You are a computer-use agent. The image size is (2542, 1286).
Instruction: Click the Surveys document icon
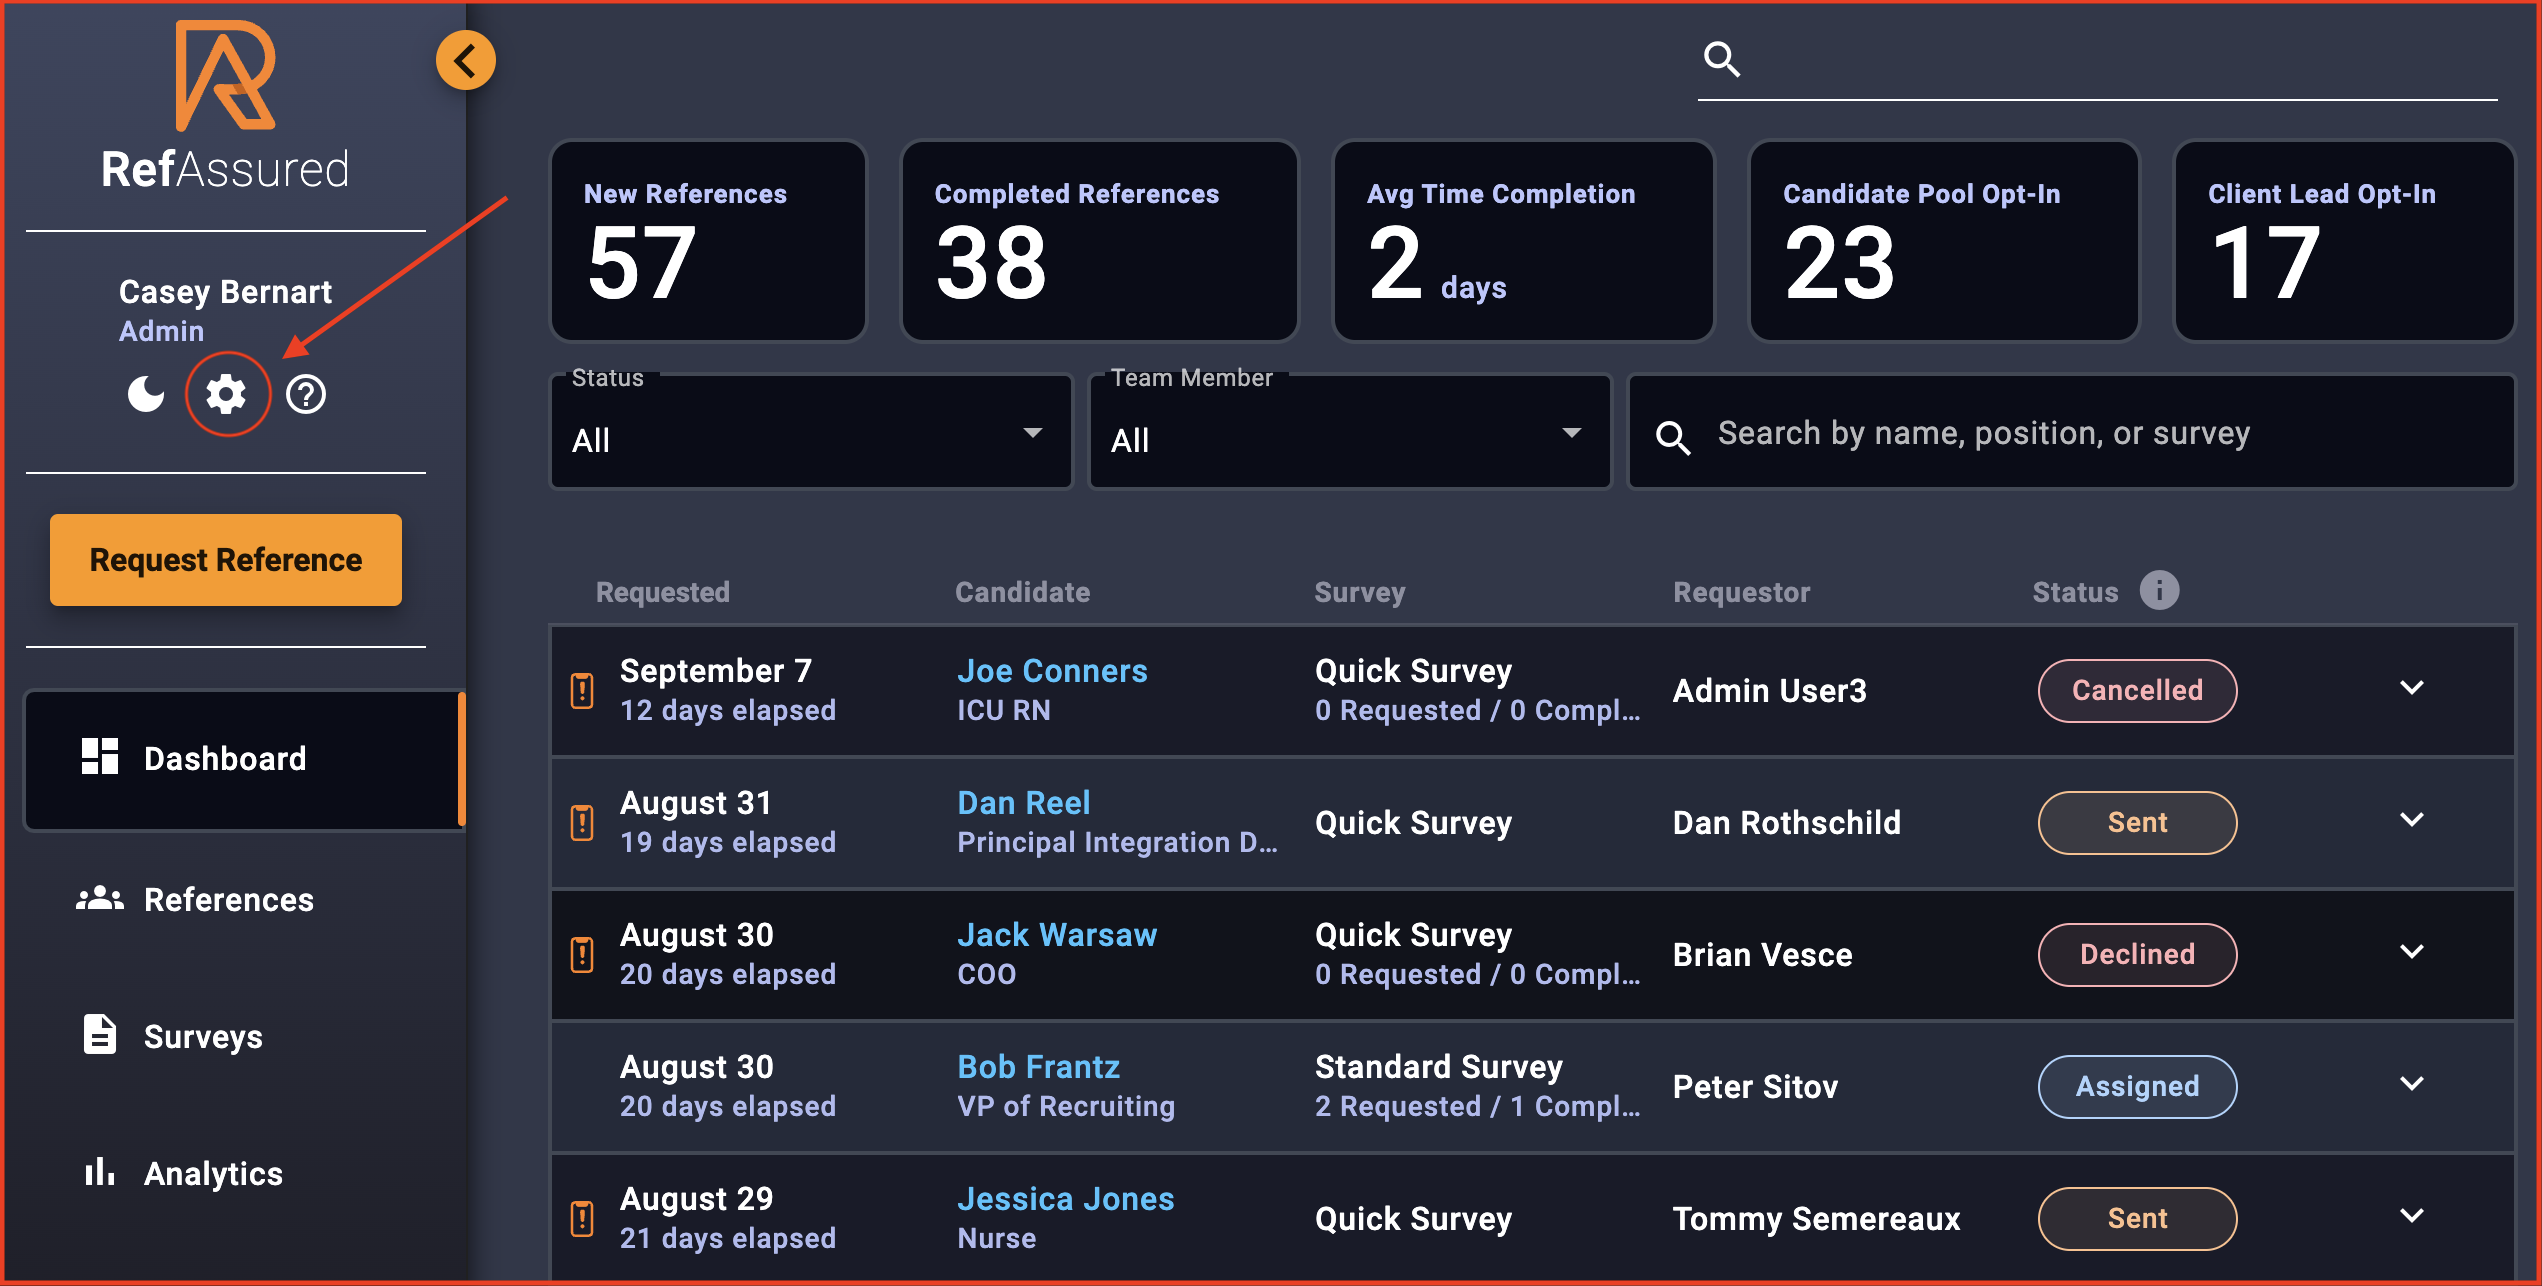pos(99,1036)
